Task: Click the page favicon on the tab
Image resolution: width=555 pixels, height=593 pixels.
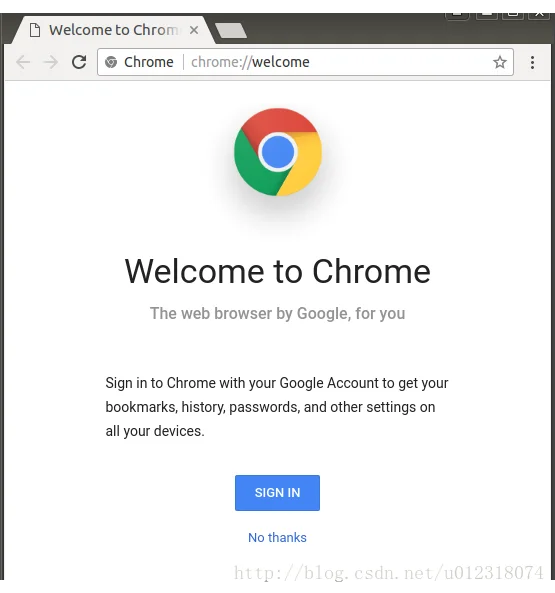Action: coord(35,30)
